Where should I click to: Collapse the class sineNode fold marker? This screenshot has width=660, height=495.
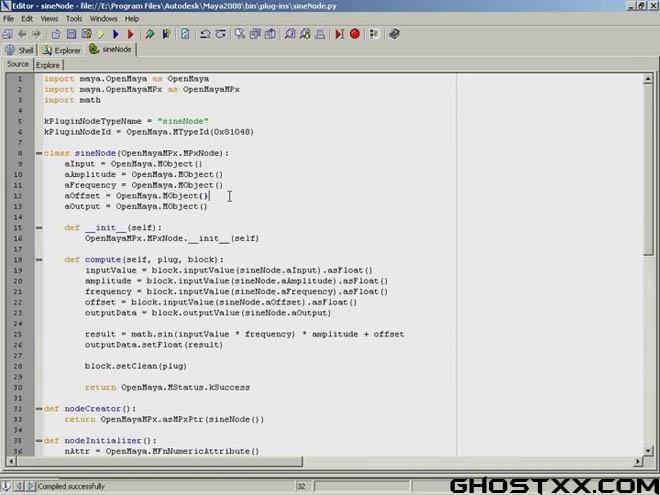click(x=39, y=153)
